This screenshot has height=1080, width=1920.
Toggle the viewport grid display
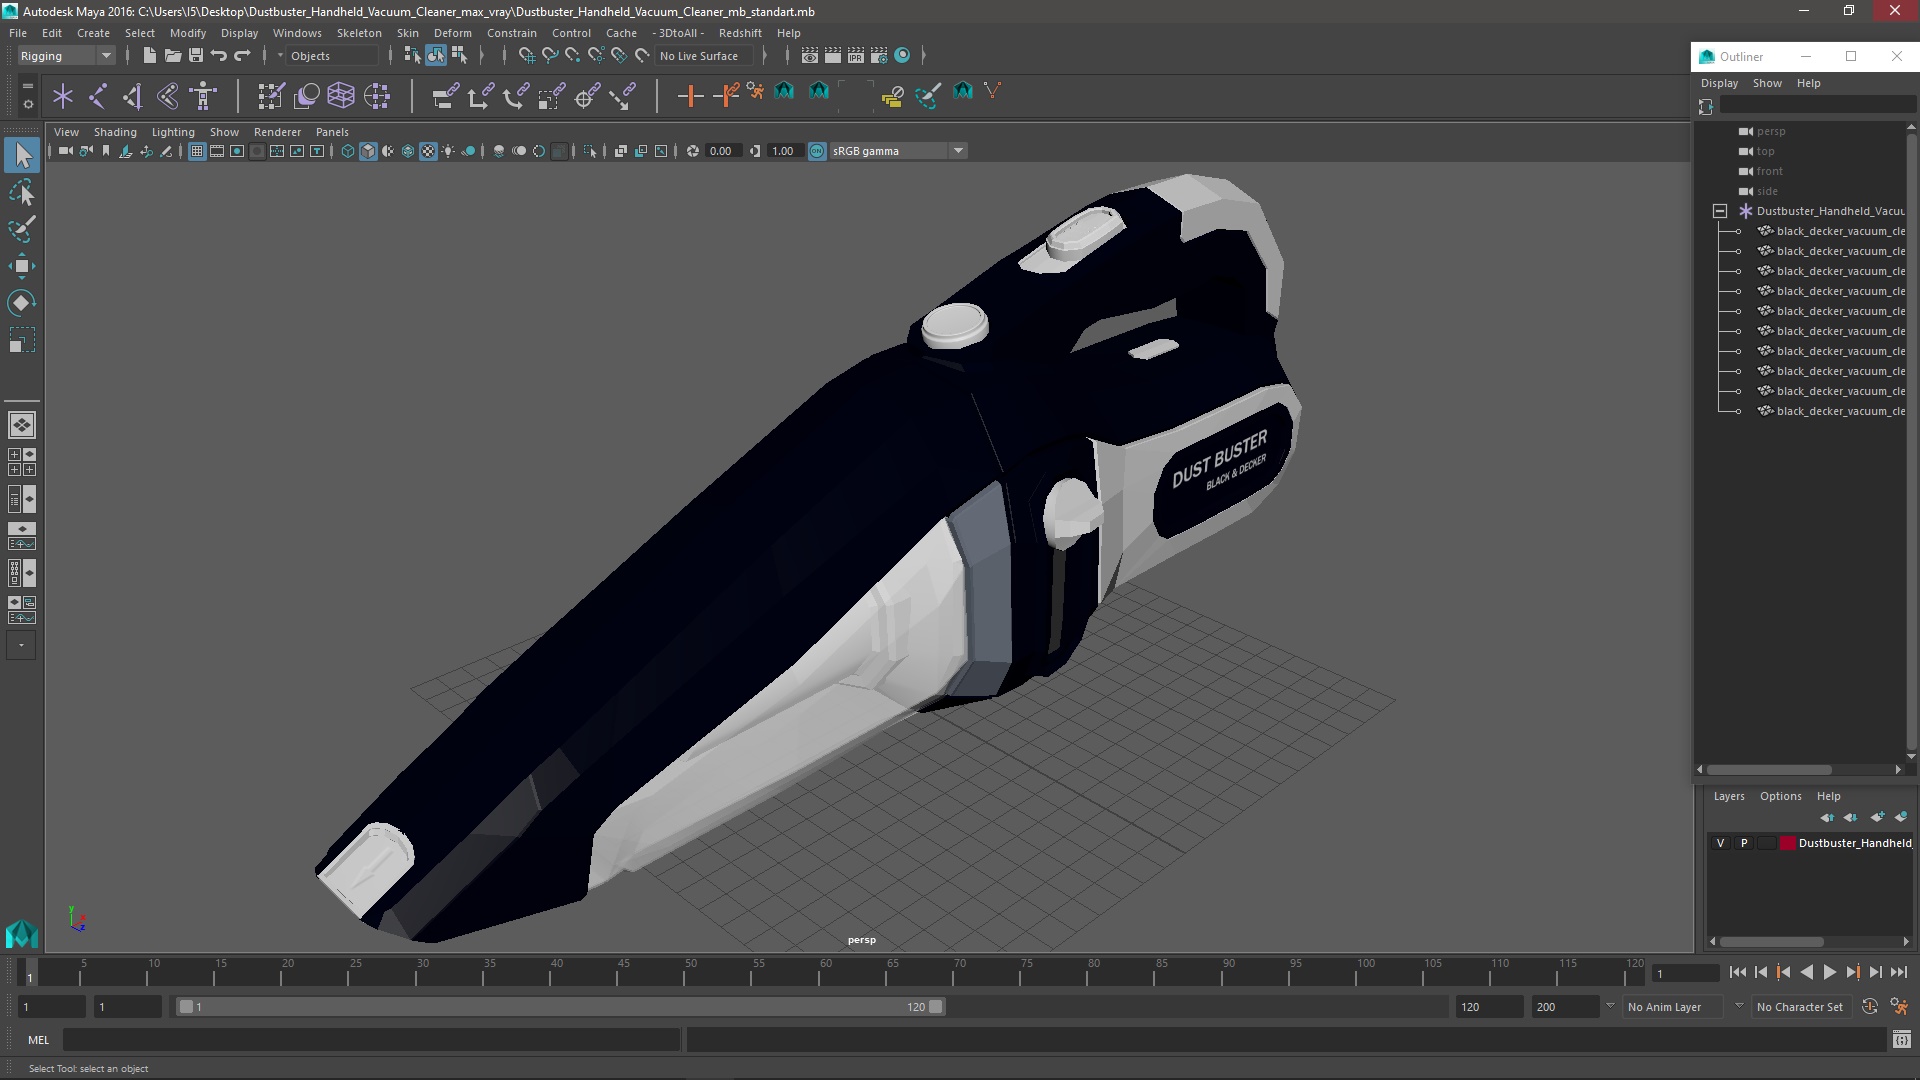click(197, 151)
